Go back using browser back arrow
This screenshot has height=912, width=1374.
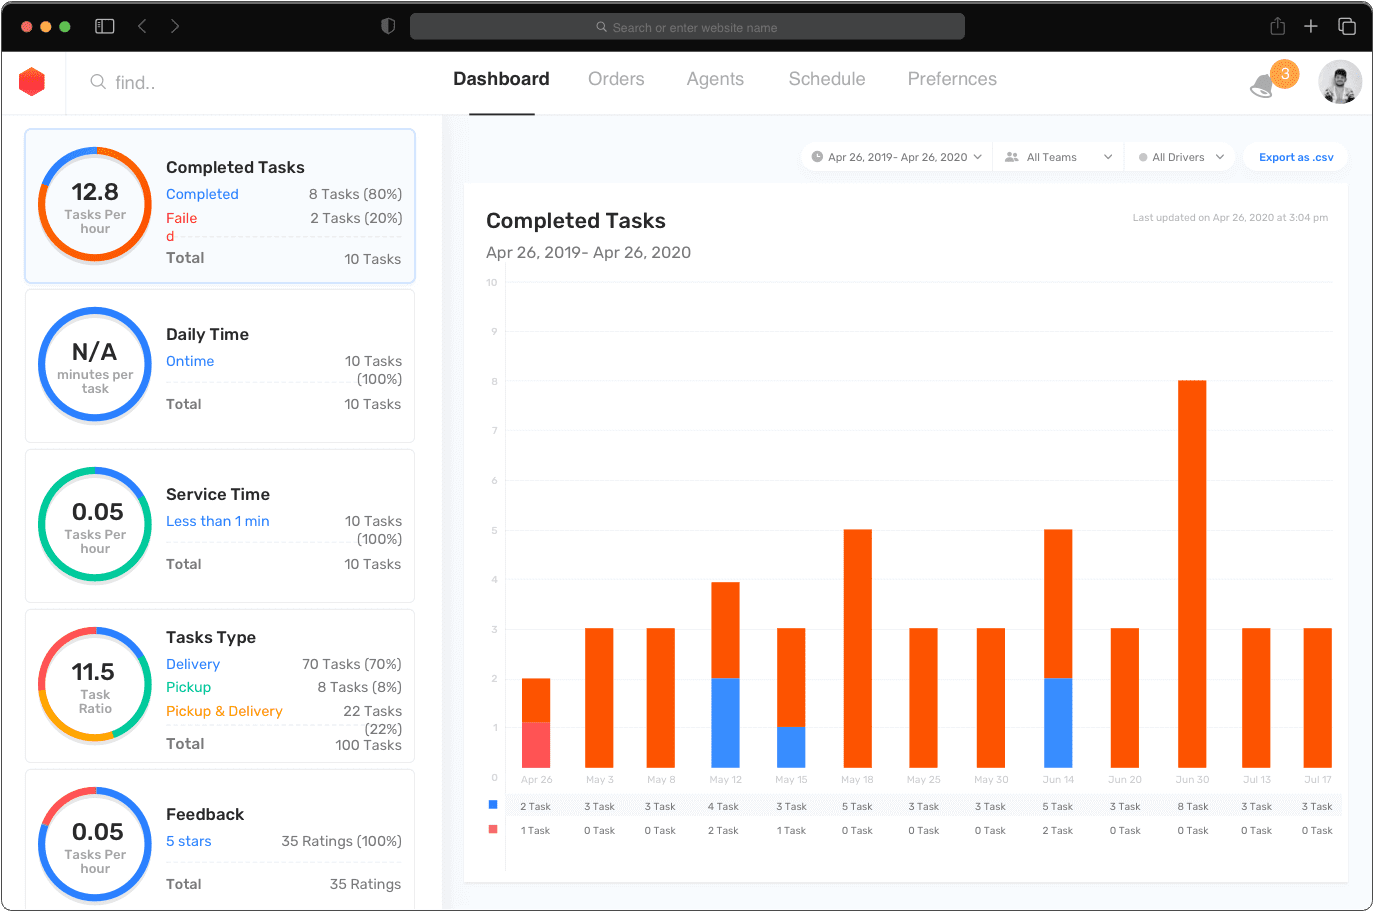[142, 26]
